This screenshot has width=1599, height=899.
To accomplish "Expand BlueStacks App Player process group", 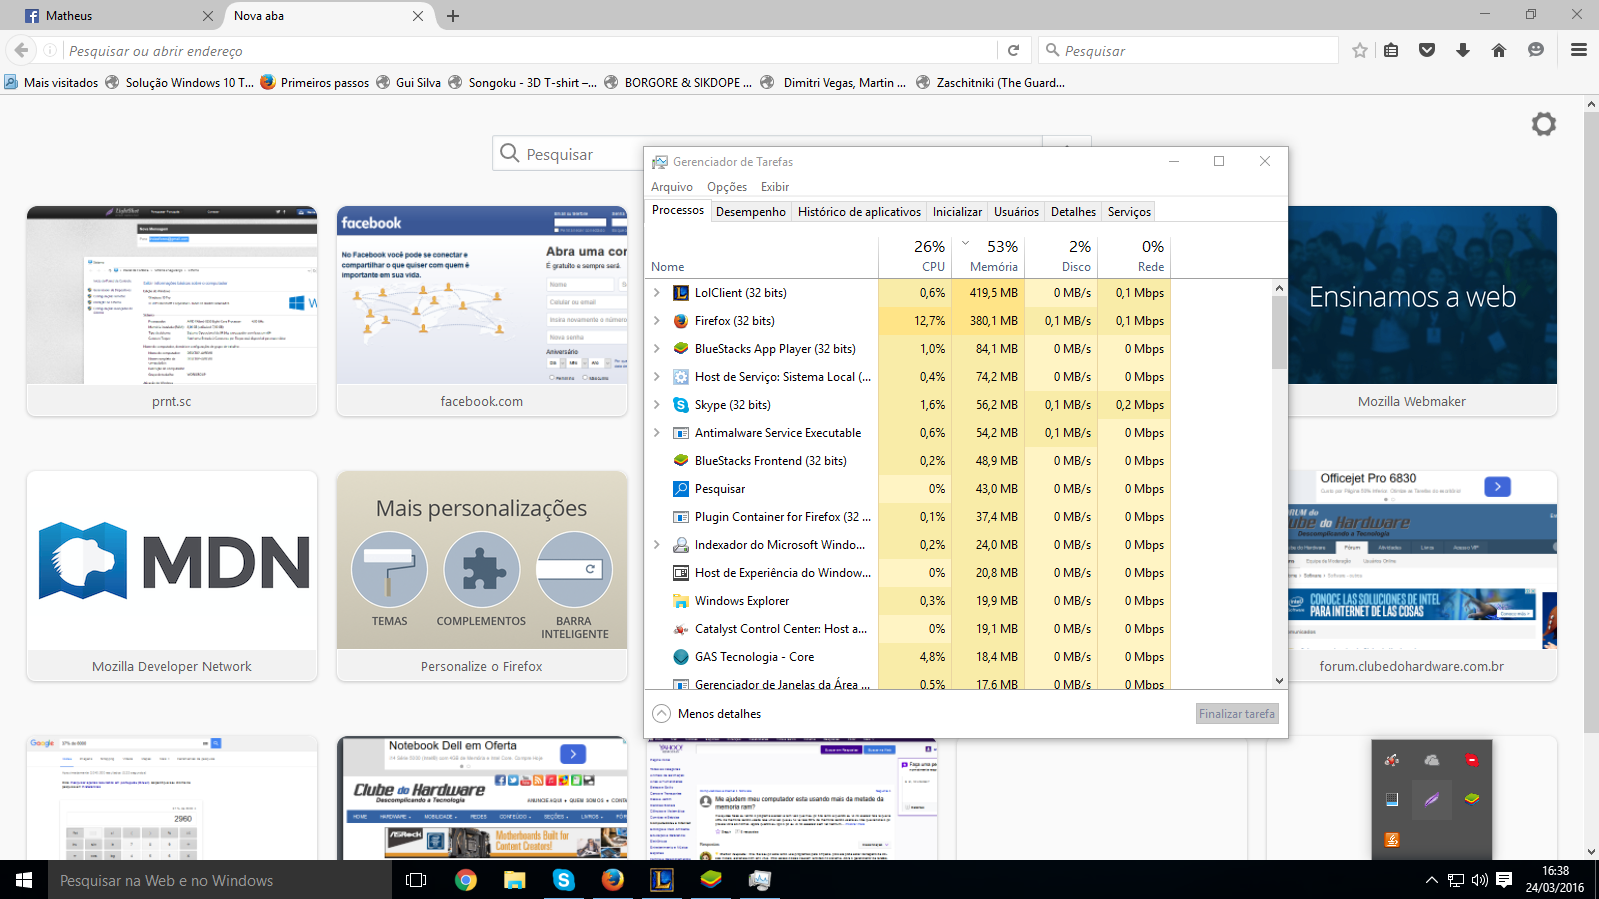I will (x=656, y=349).
